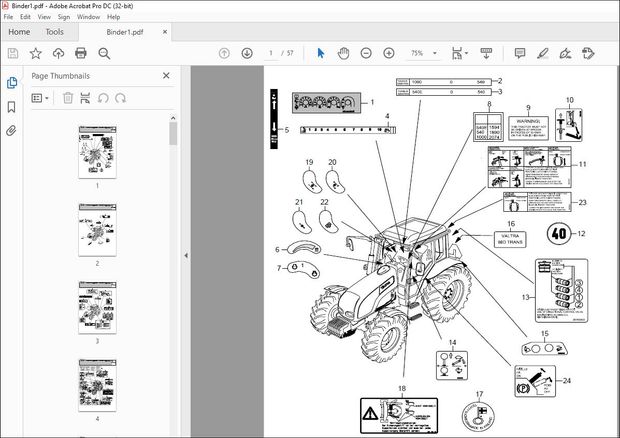
Task: Open Page Thumbnails sidebar icon
Action: [x=12, y=83]
